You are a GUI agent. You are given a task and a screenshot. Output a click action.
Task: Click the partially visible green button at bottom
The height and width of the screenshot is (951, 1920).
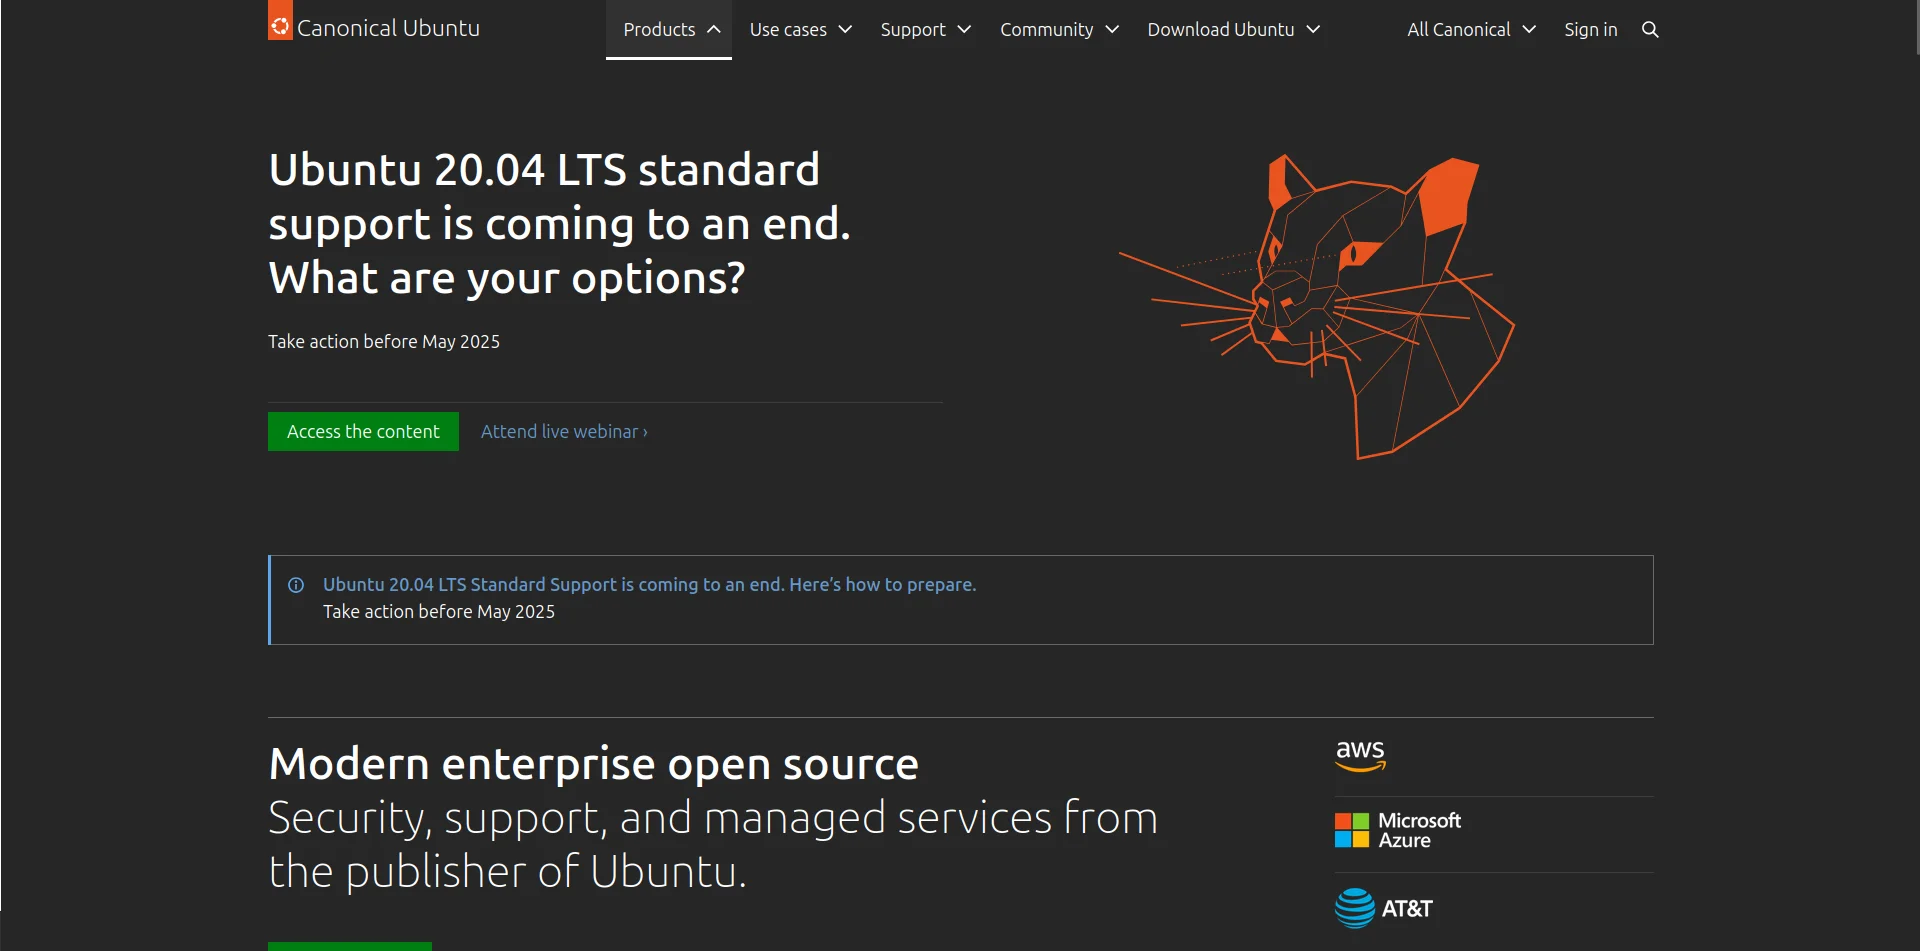[350, 946]
